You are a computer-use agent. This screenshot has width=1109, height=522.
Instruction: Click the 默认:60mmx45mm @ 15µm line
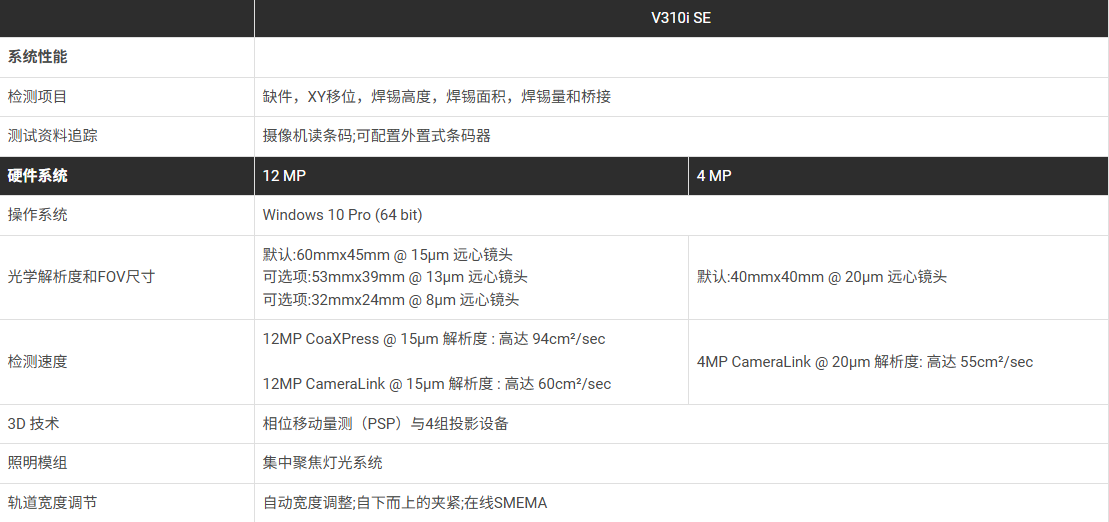click(x=387, y=255)
